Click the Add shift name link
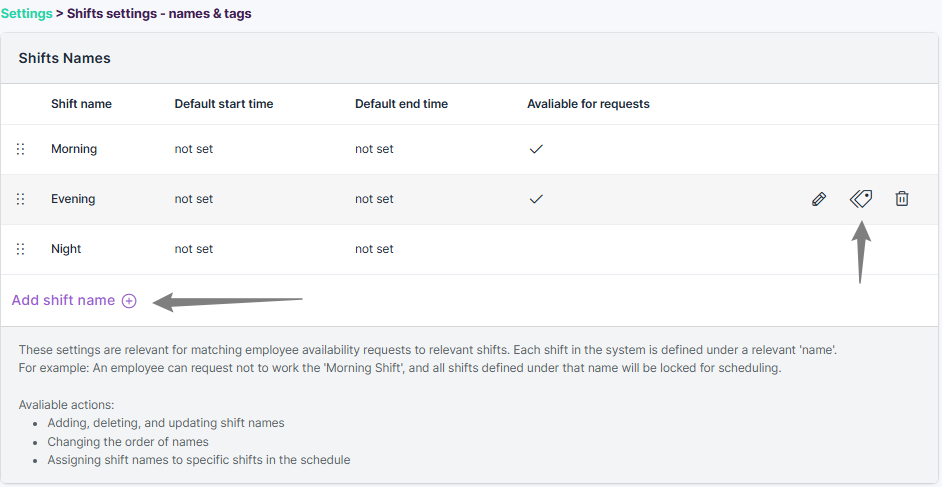Screen dimensions: 942x487 (64, 301)
